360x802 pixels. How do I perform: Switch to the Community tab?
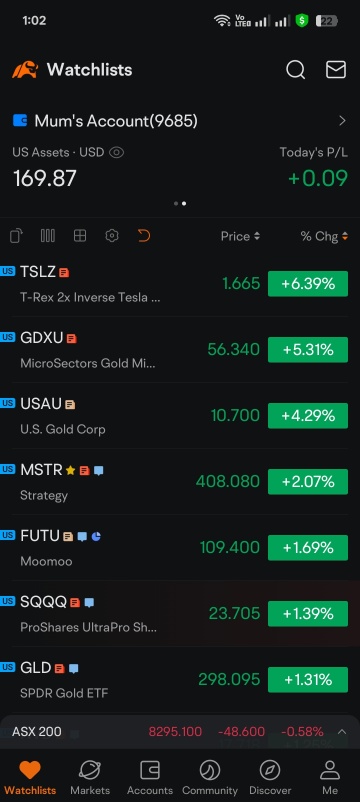pyautogui.click(x=210, y=777)
